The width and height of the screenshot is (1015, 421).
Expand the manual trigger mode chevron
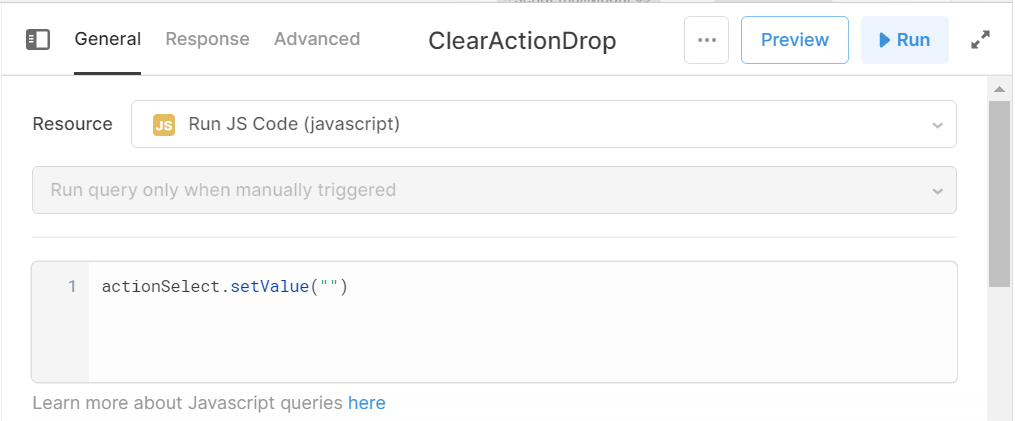point(937,191)
